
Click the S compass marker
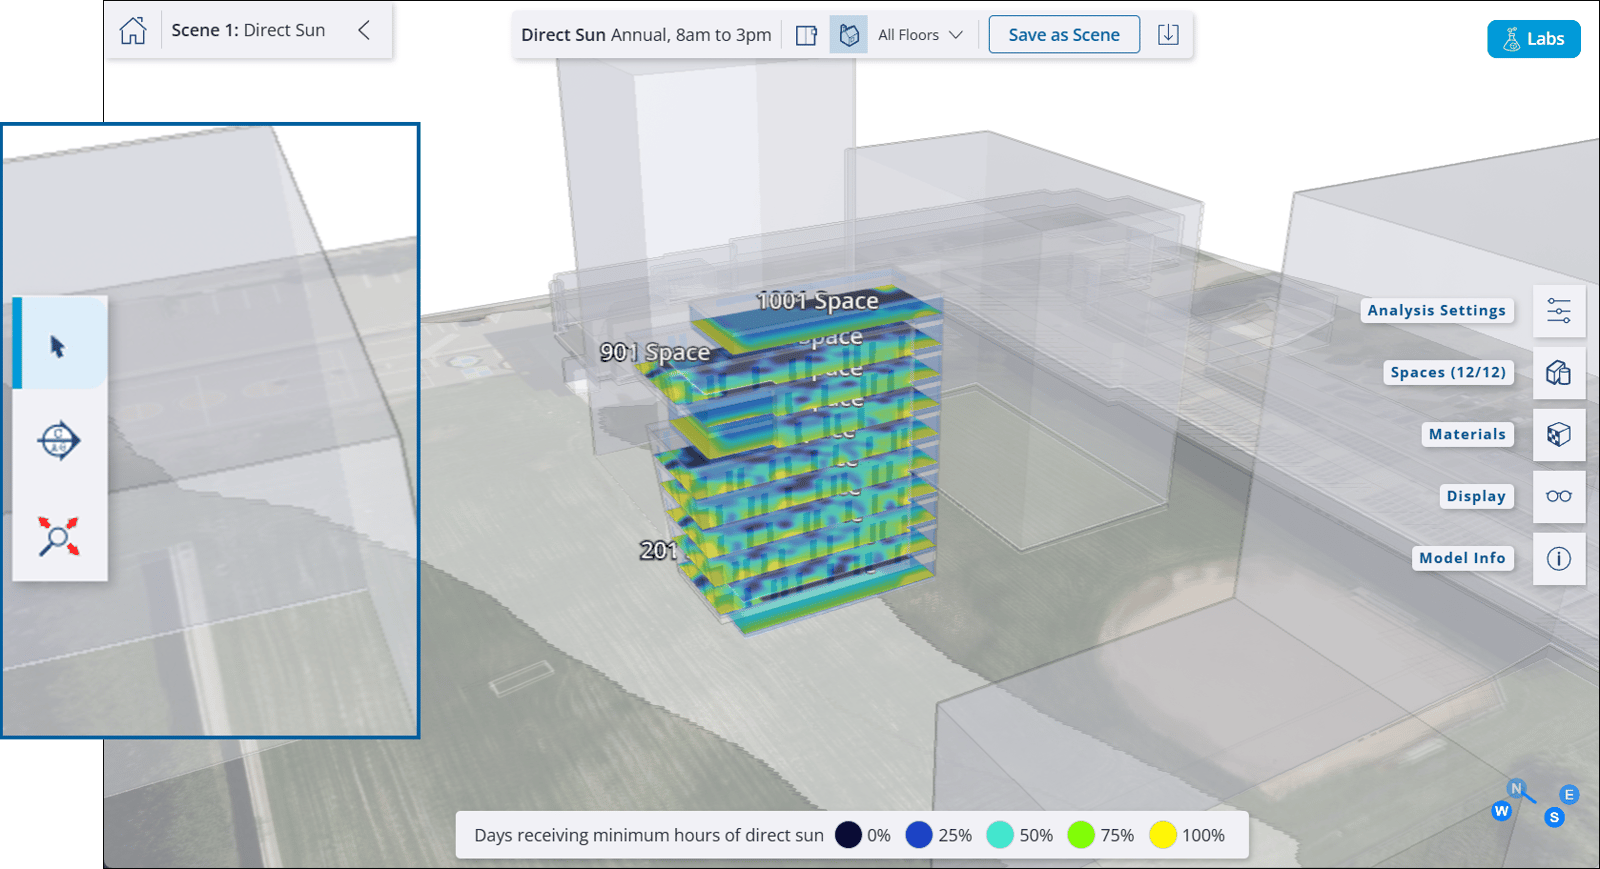(x=1554, y=817)
